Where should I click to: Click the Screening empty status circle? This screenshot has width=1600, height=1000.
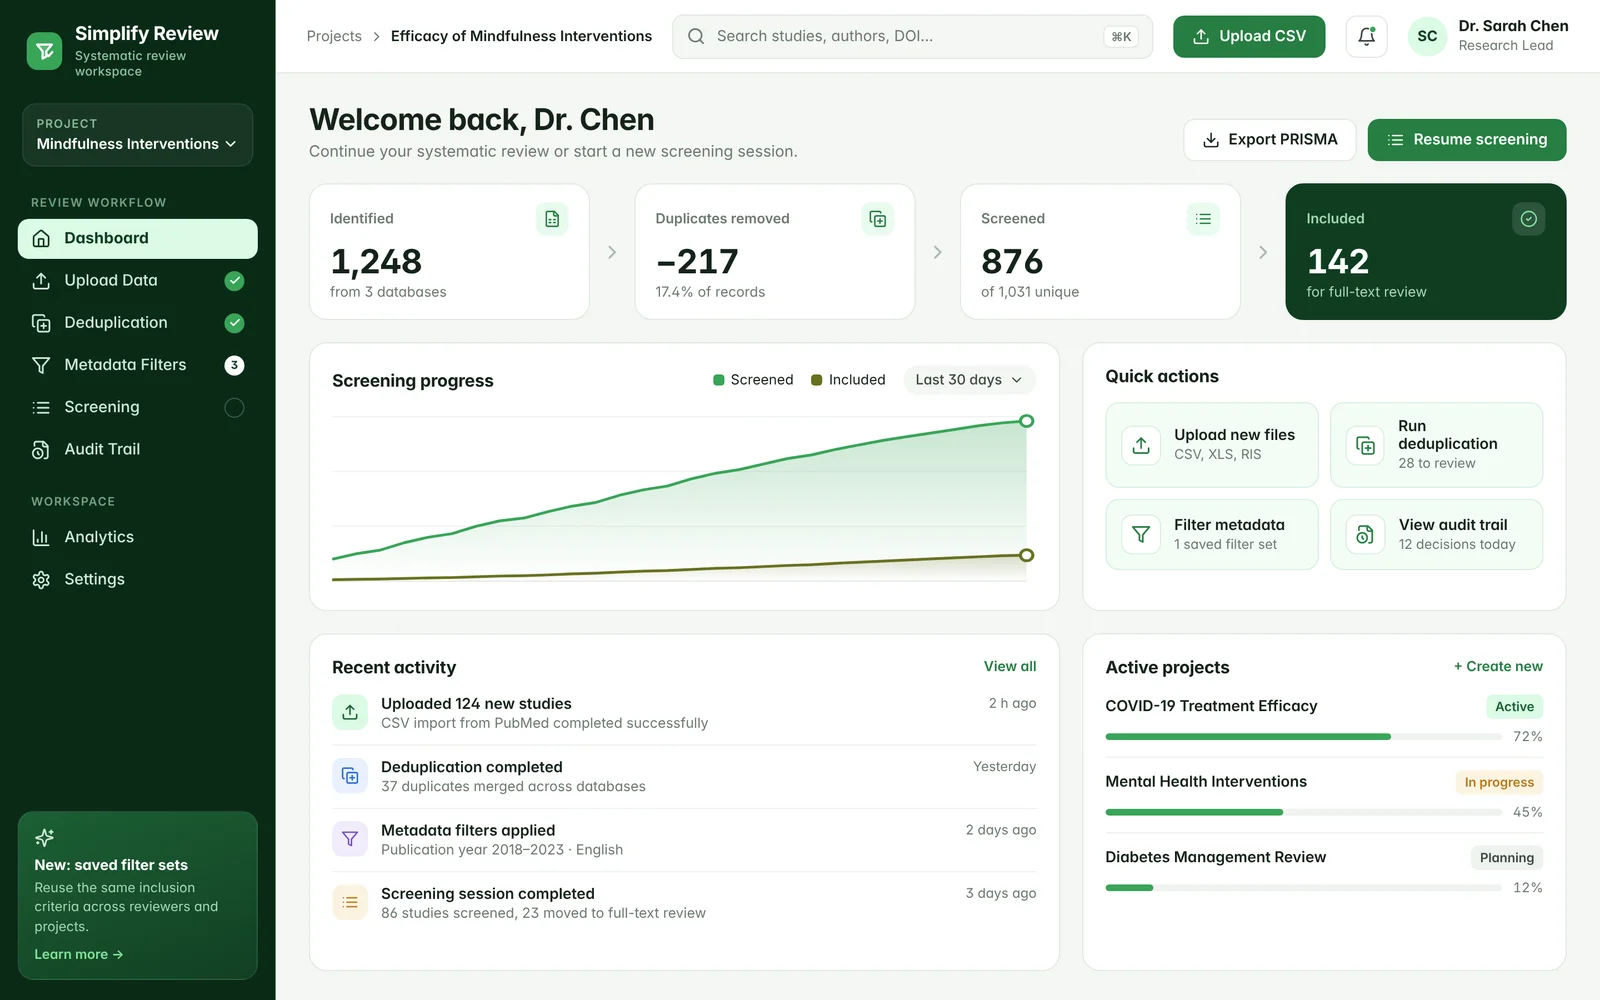[x=234, y=407]
